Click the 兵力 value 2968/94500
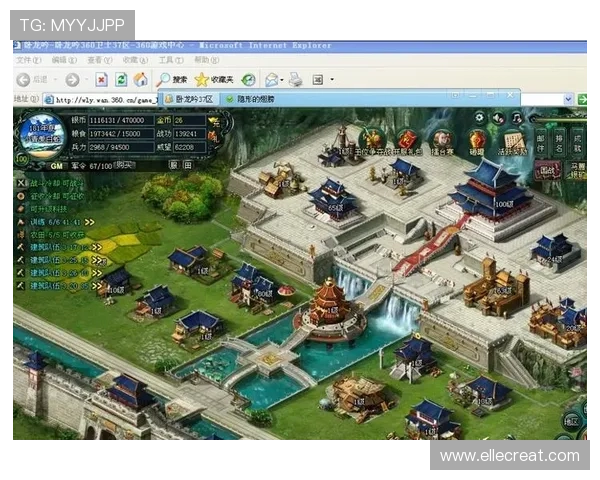 (x=121, y=147)
